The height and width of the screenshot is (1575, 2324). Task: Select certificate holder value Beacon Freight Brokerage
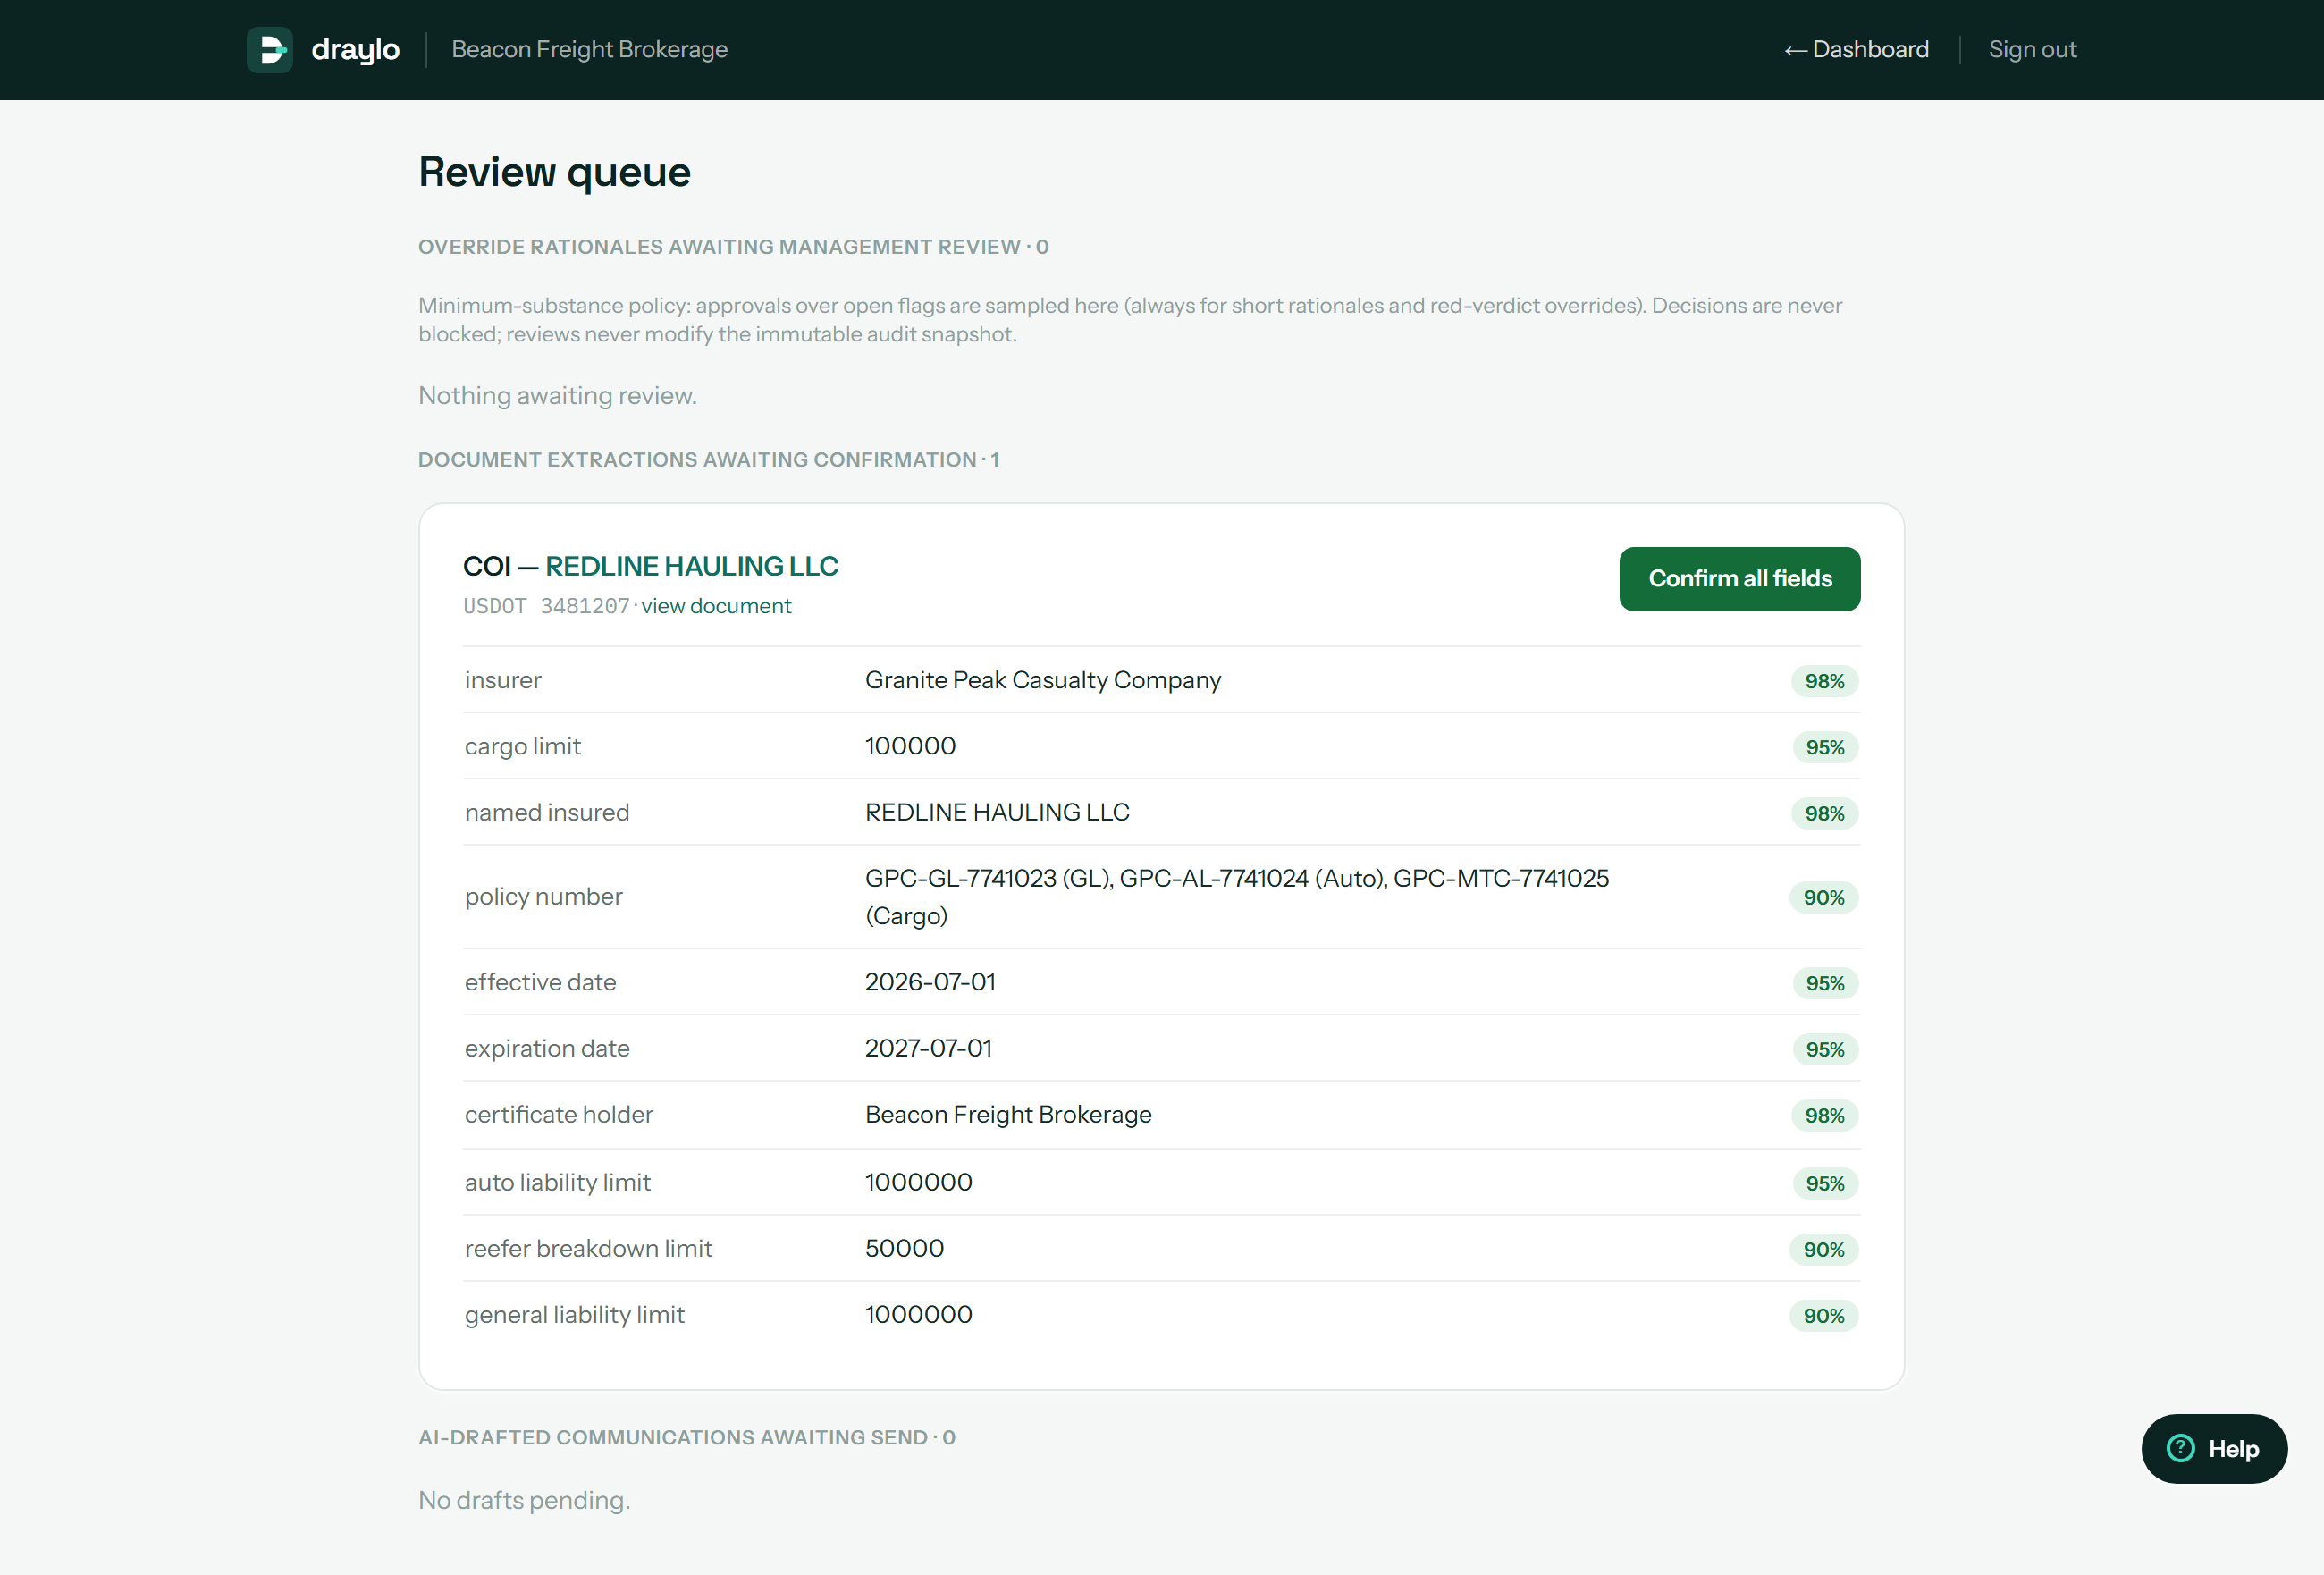click(x=1008, y=1114)
